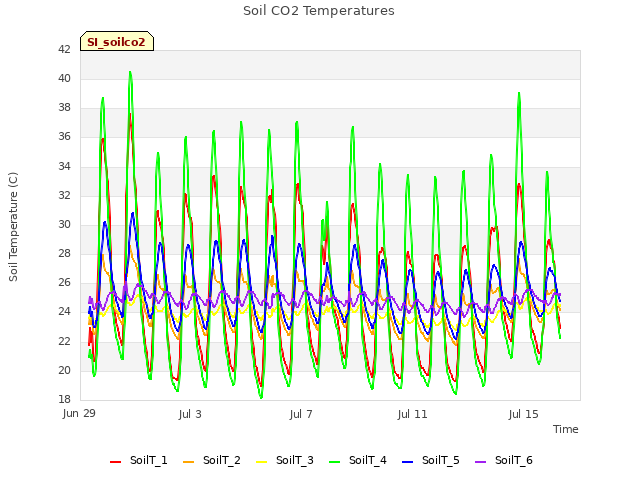The image size is (640, 480).
Task: Click the 28 y-axis tick label
Action: tap(64, 253)
